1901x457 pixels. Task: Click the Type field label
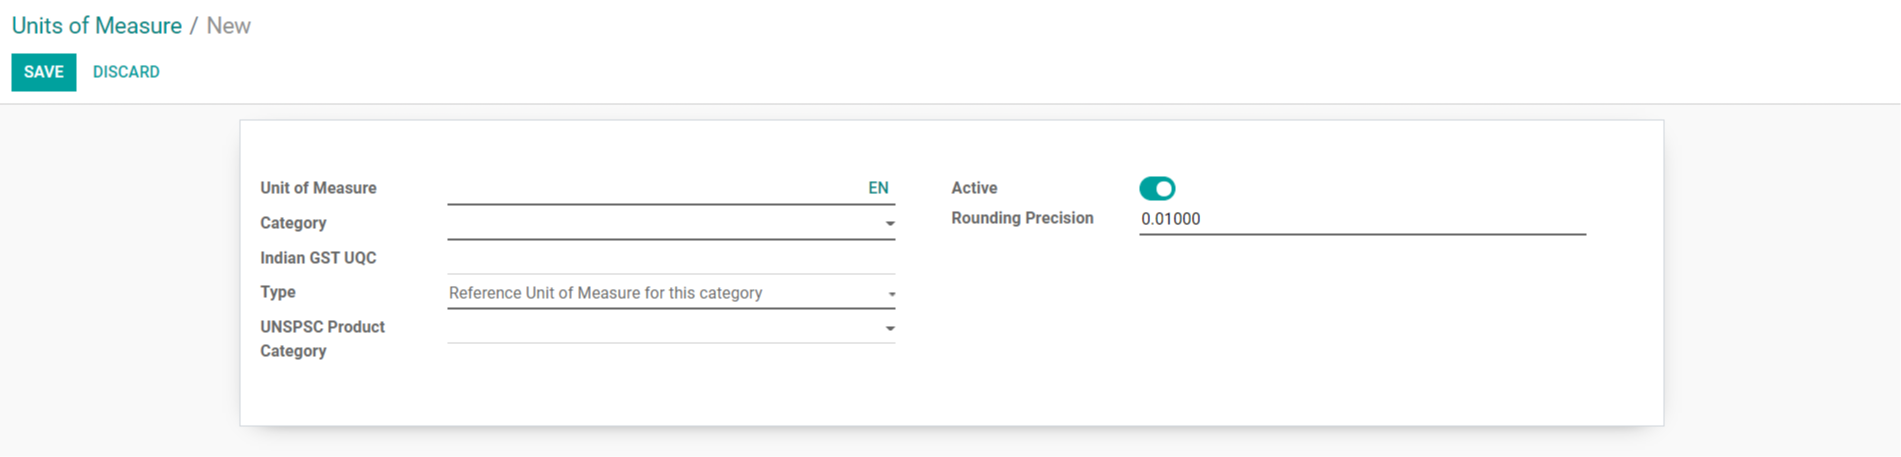[278, 292]
